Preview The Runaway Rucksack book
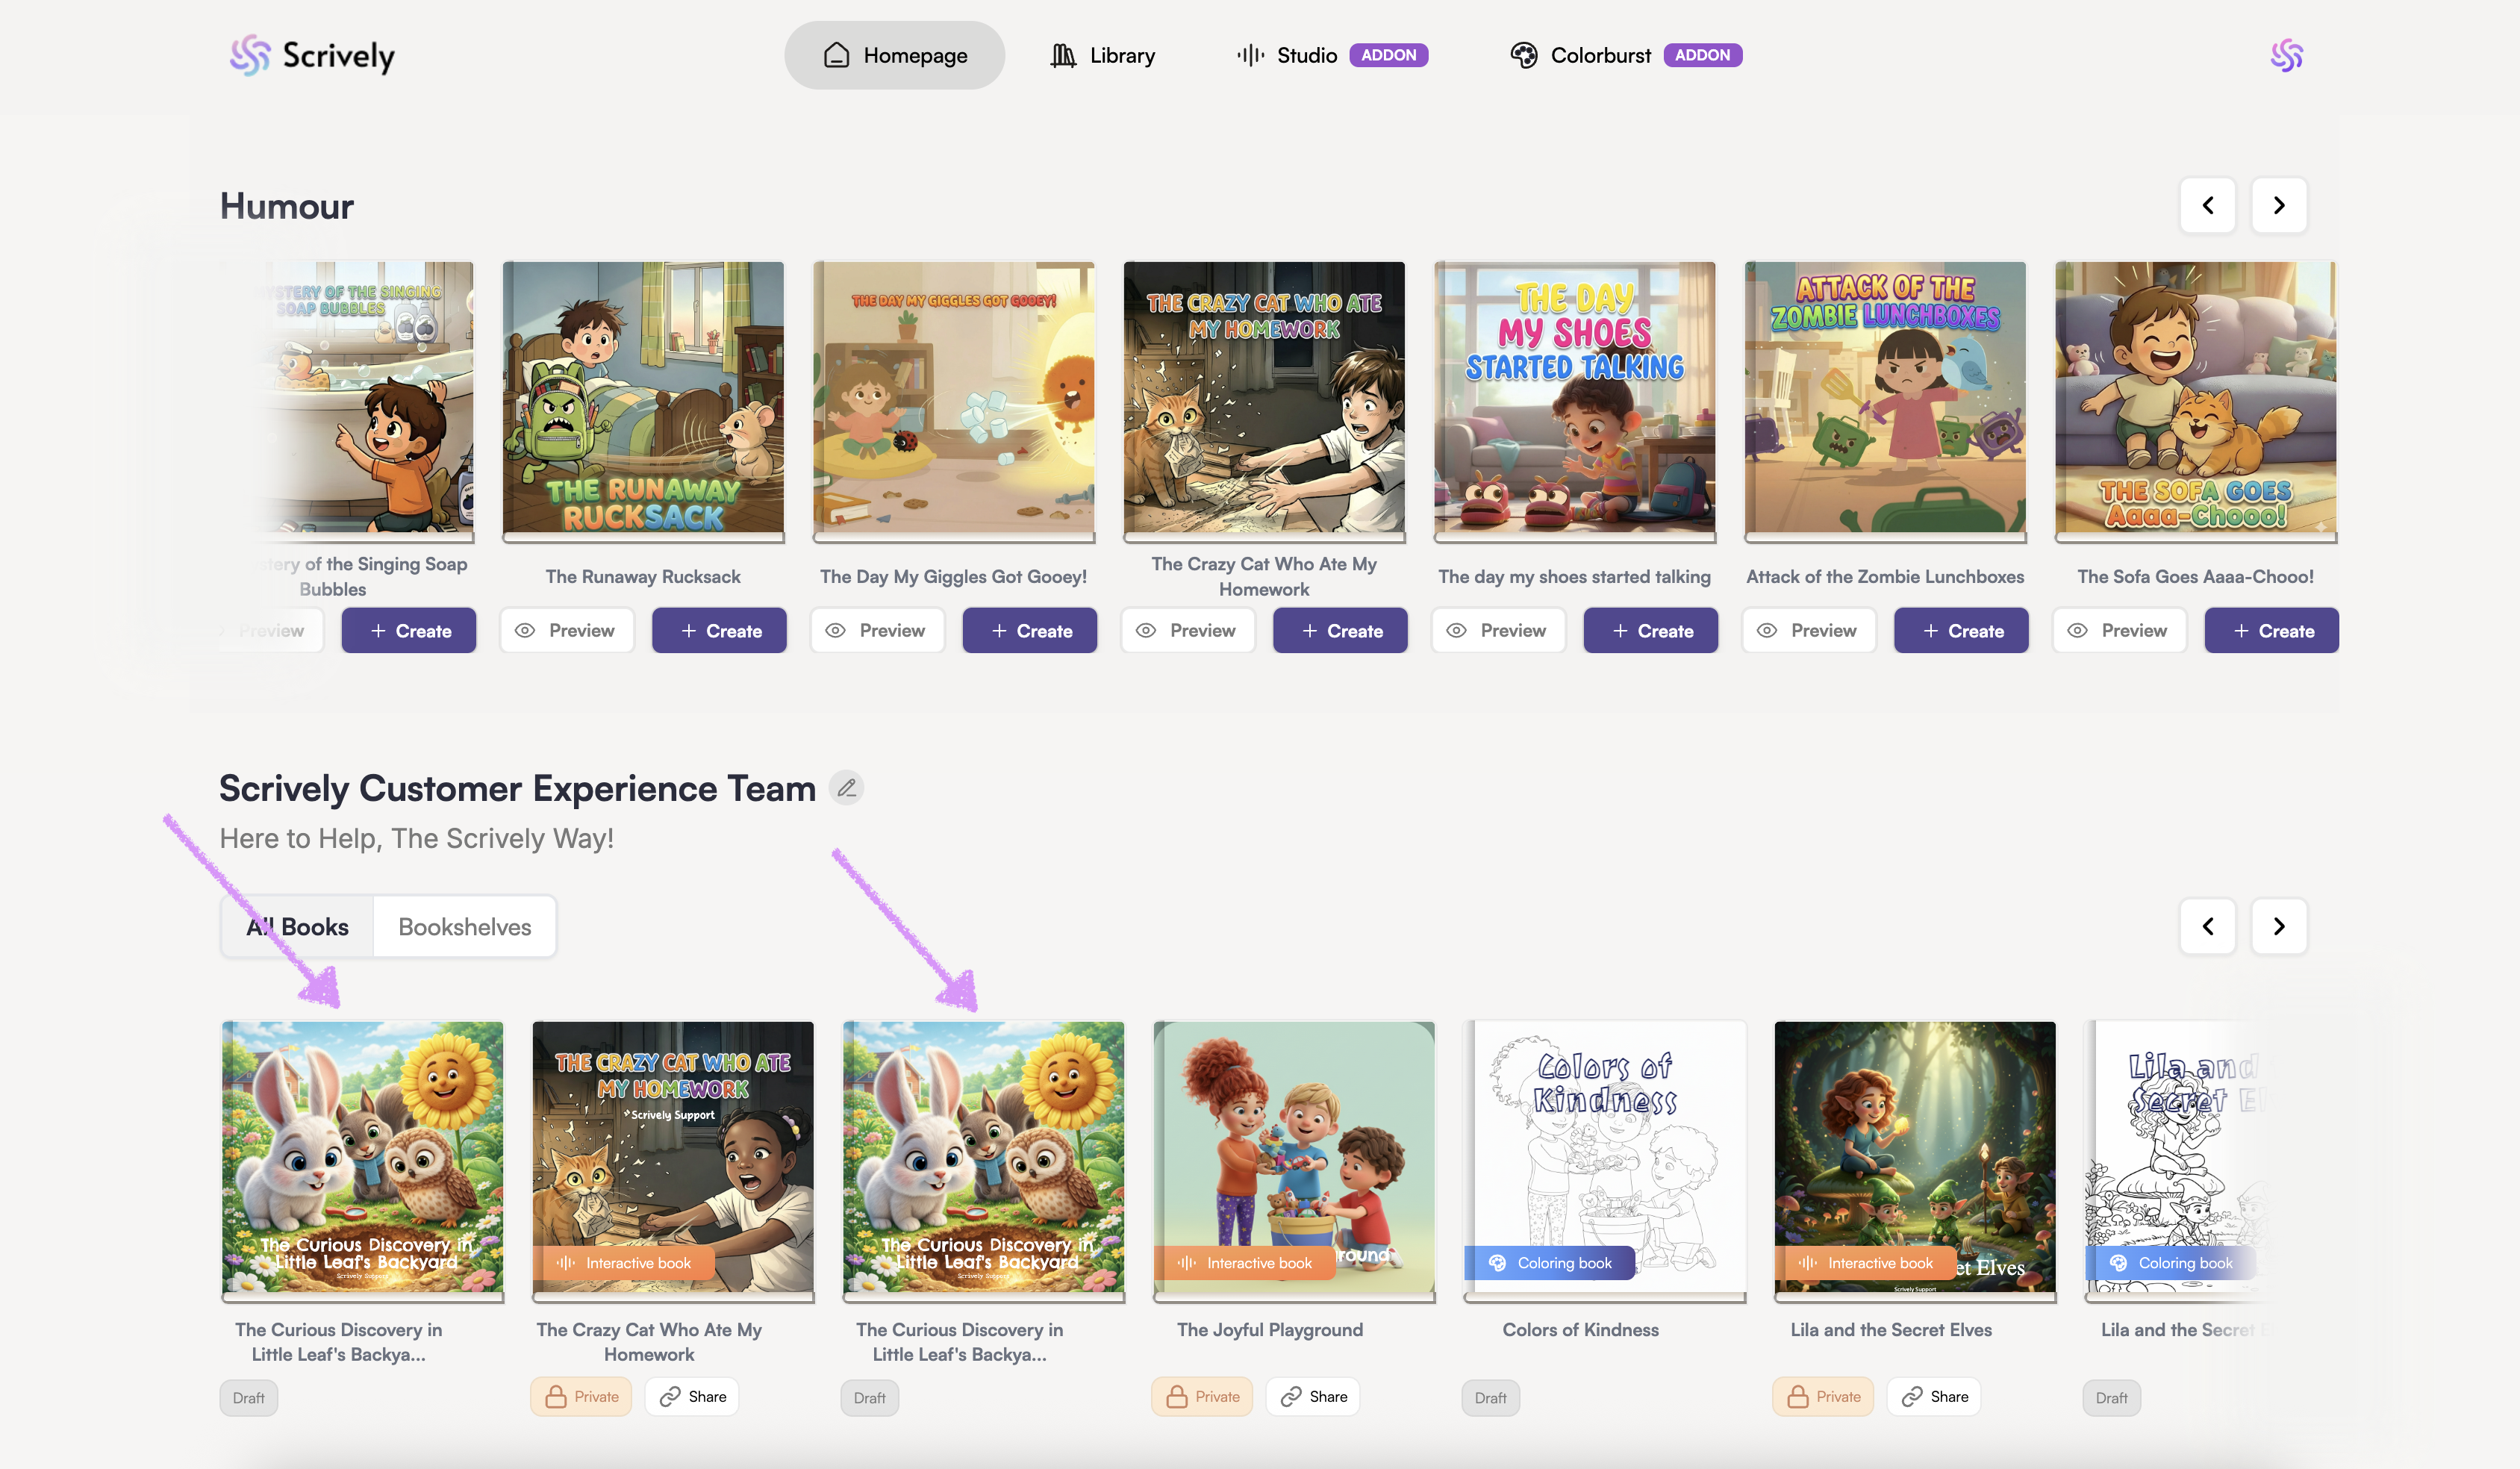The image size is (2520, 1469). [566, 631]
